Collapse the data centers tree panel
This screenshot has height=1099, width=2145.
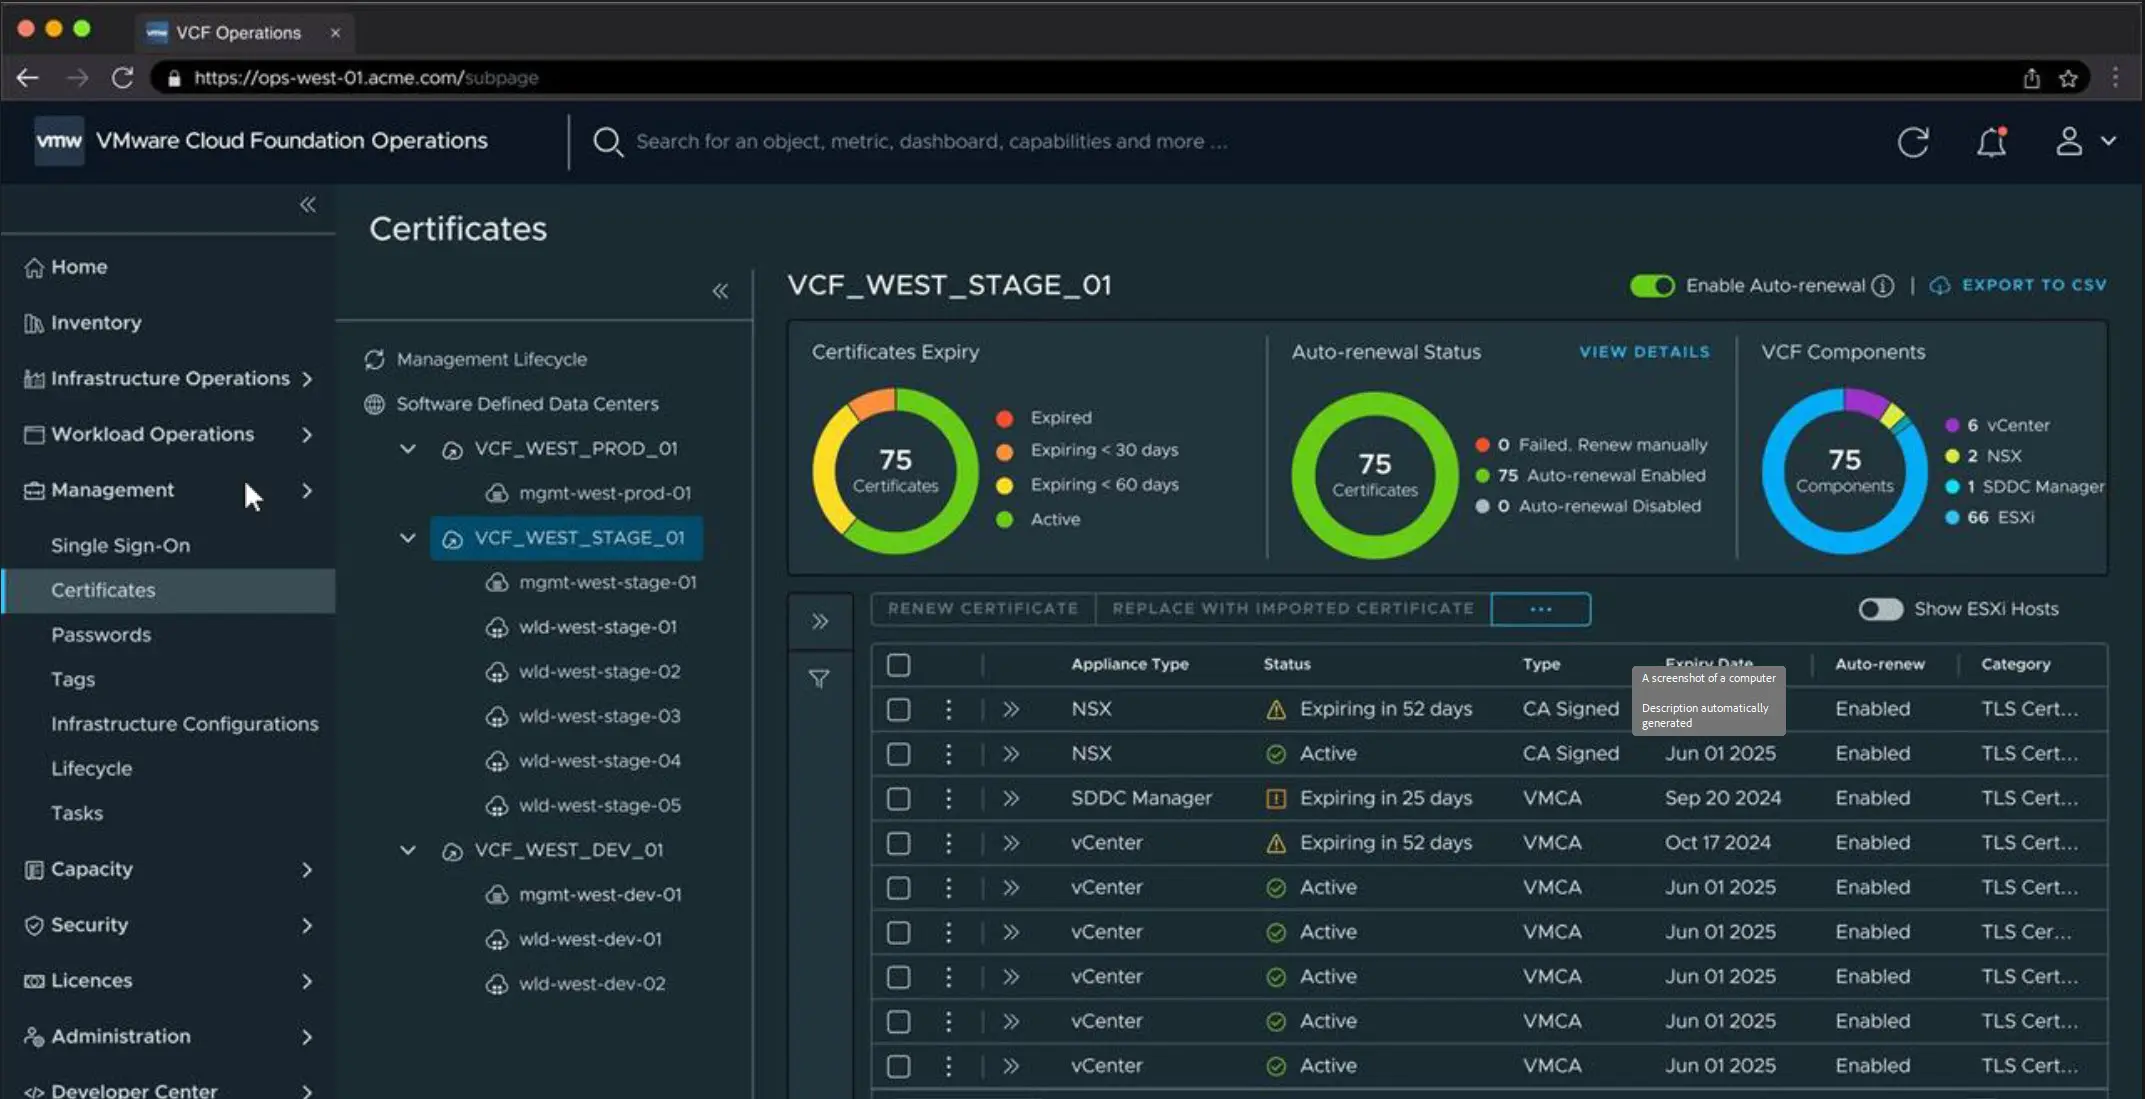720,291
